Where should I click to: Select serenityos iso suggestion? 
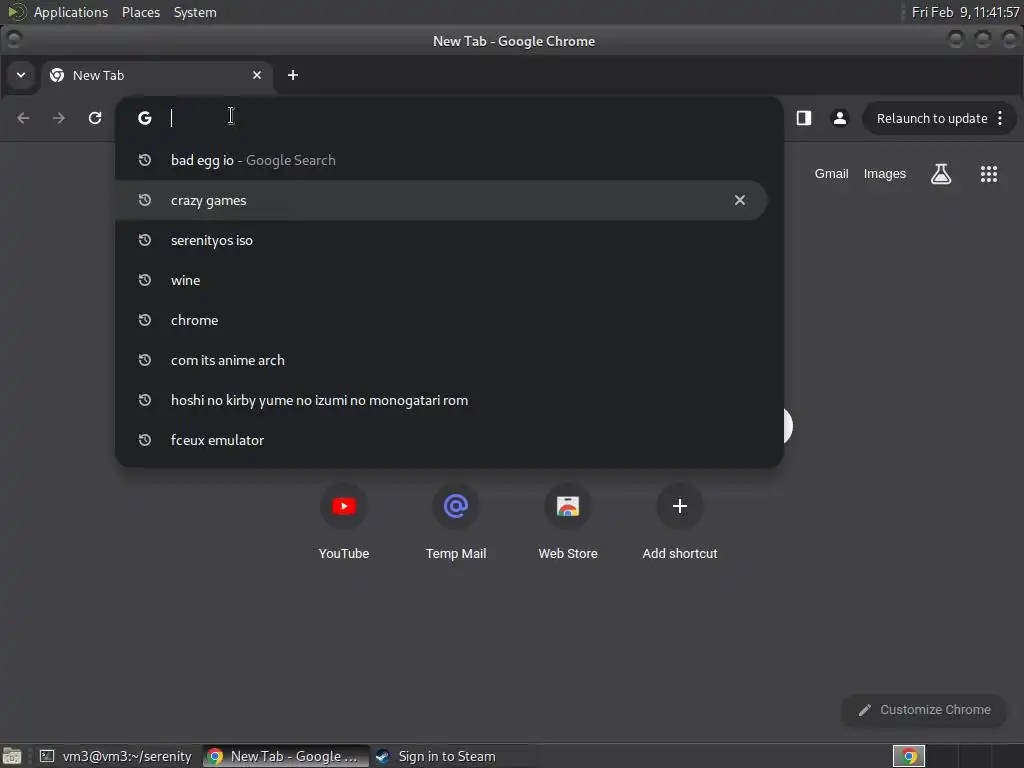pos(441,240)
